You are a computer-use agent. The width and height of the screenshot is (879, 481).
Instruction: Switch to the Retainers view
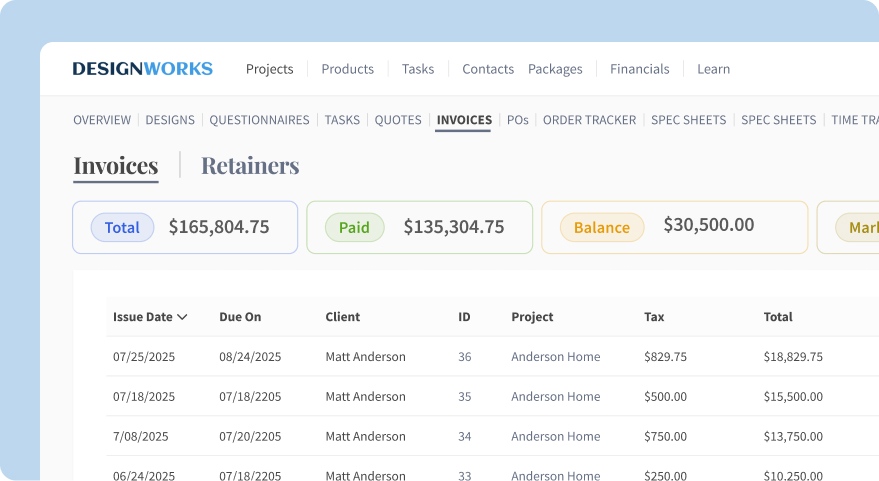pos(250,166)
